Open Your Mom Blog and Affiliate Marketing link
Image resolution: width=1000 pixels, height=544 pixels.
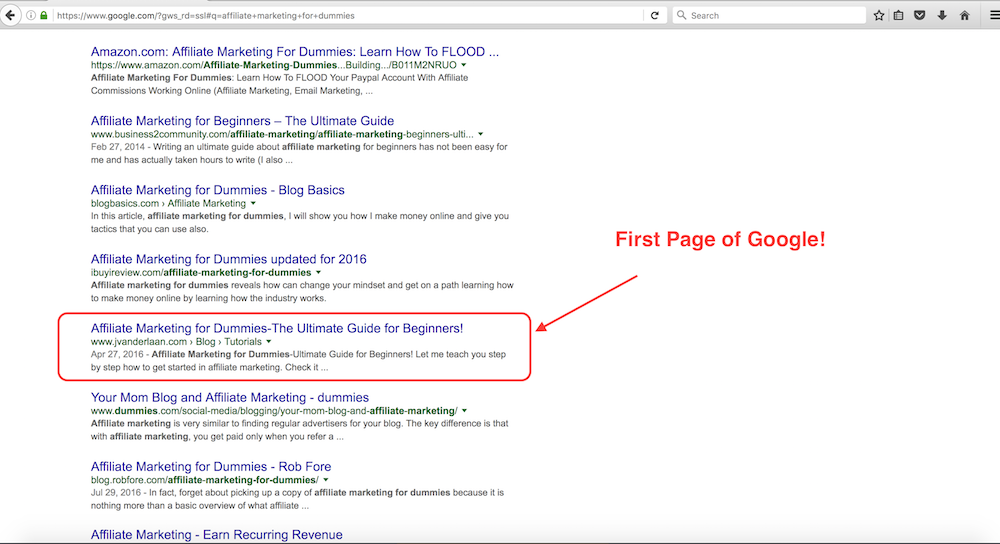[x=229, y=397]
